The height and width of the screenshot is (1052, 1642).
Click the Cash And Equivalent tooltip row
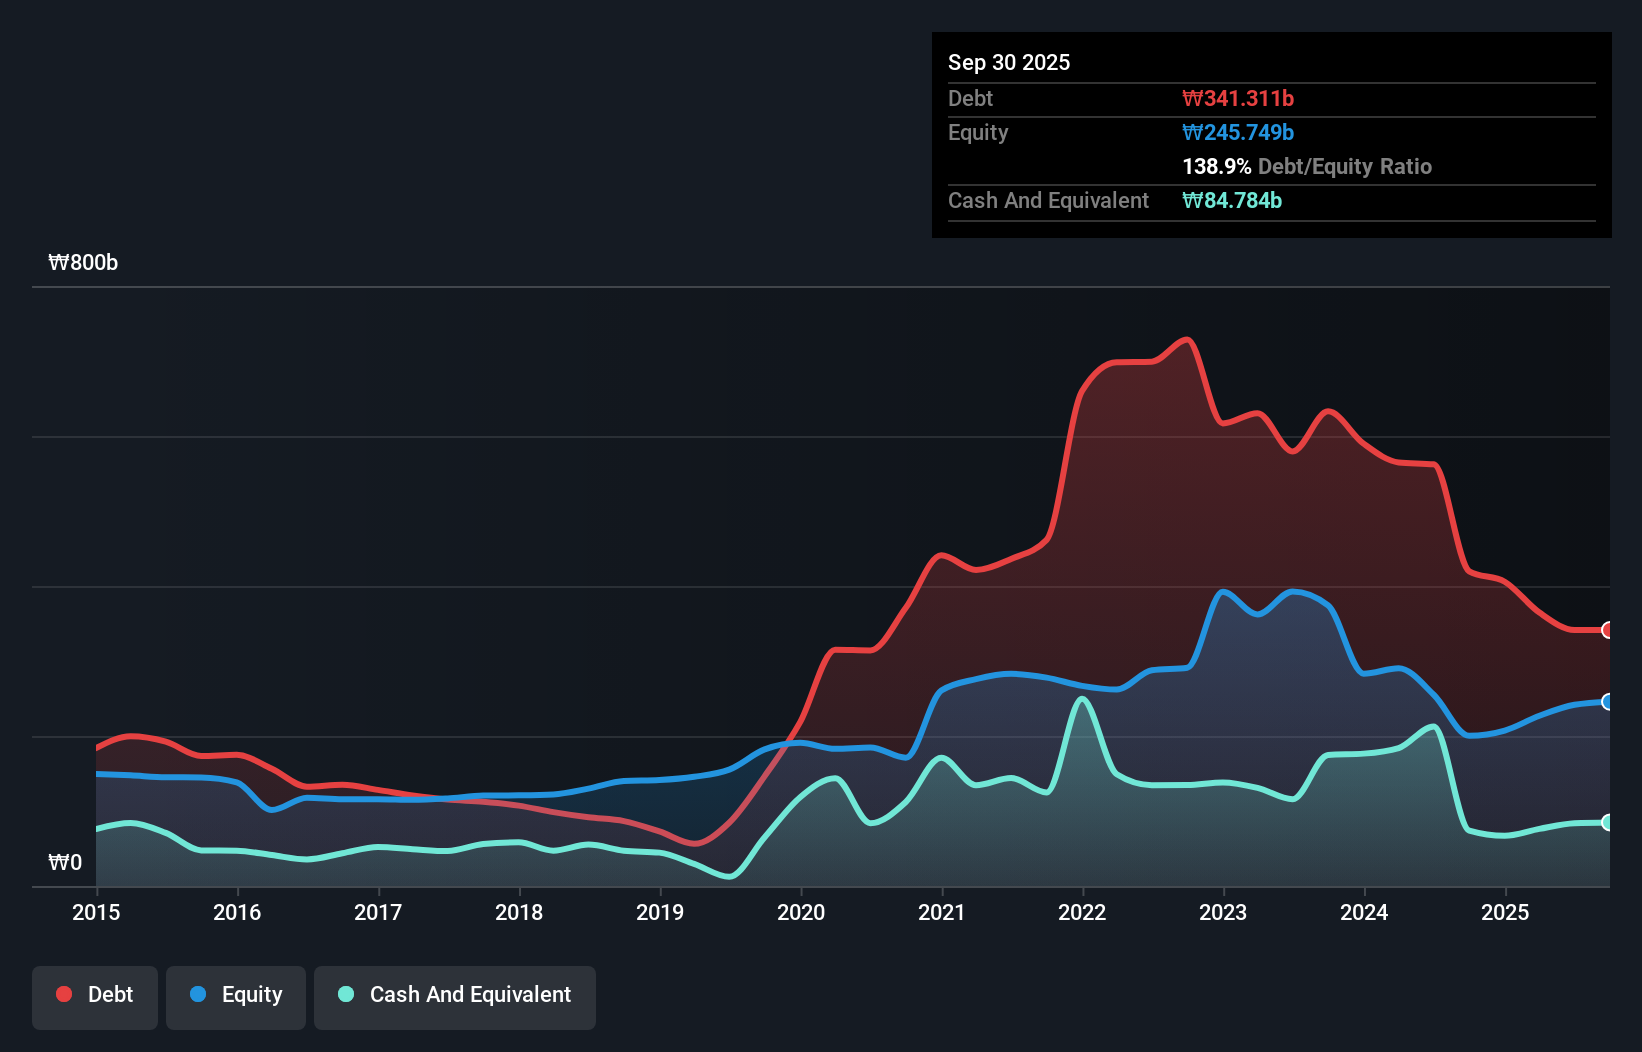[1047, 200]
